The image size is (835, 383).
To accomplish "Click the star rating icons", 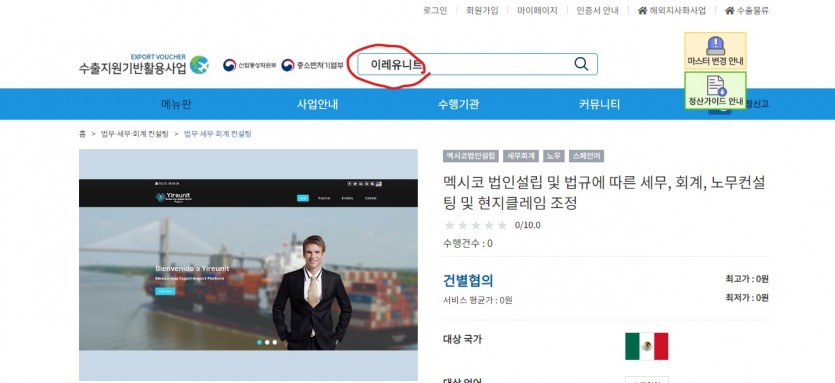I will click(476, 225).
